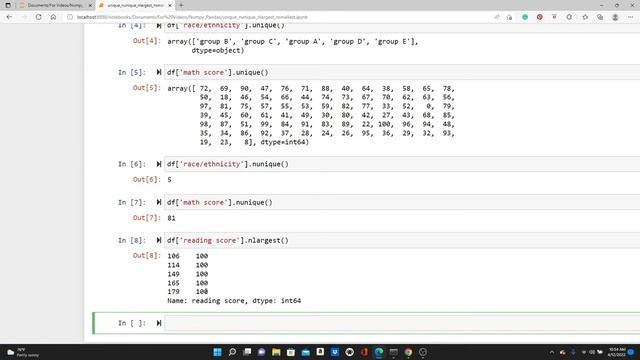Refresh the notebook page

point(38,17)
